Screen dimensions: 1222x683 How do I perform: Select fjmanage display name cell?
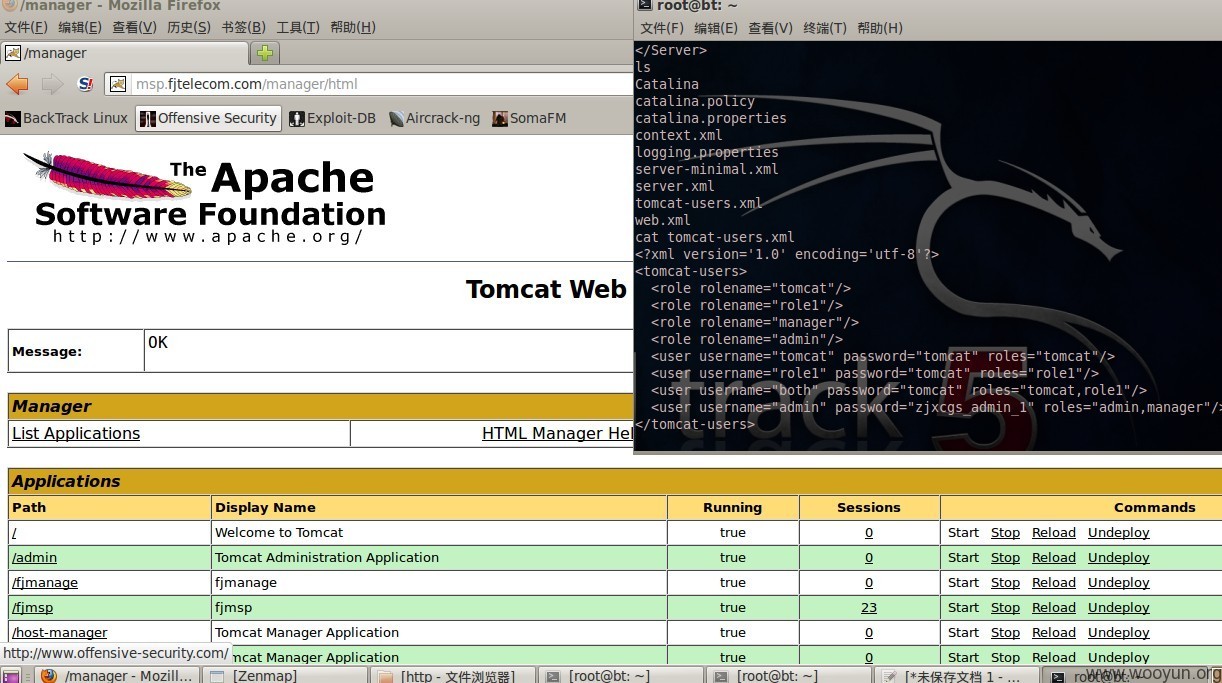tap(439, 583)
